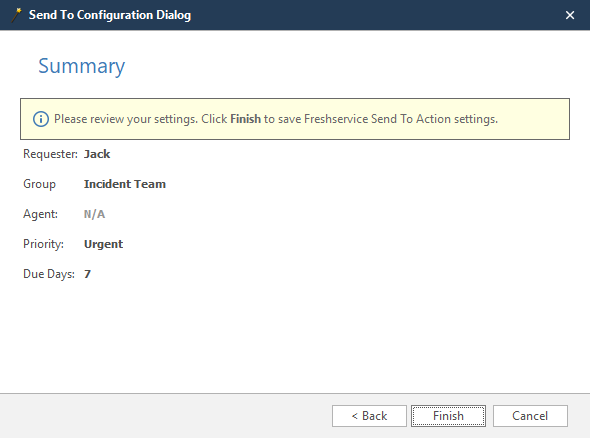
Task: Click the blue info icon in banner
Action: click(x=41, y=119)
